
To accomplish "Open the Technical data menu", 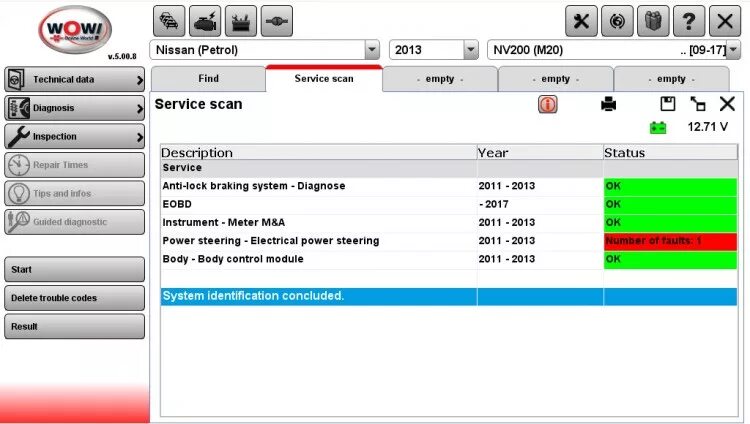I will pos(74,79).
